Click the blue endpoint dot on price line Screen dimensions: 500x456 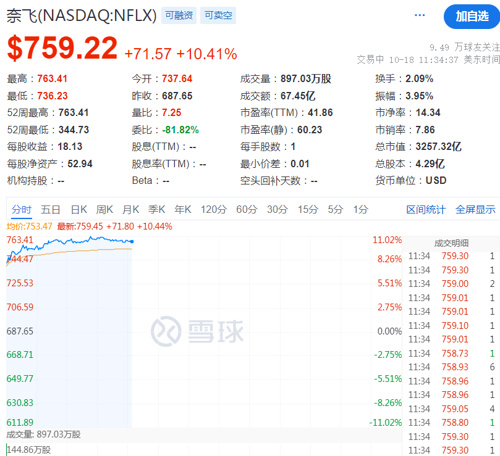point(132,241)
